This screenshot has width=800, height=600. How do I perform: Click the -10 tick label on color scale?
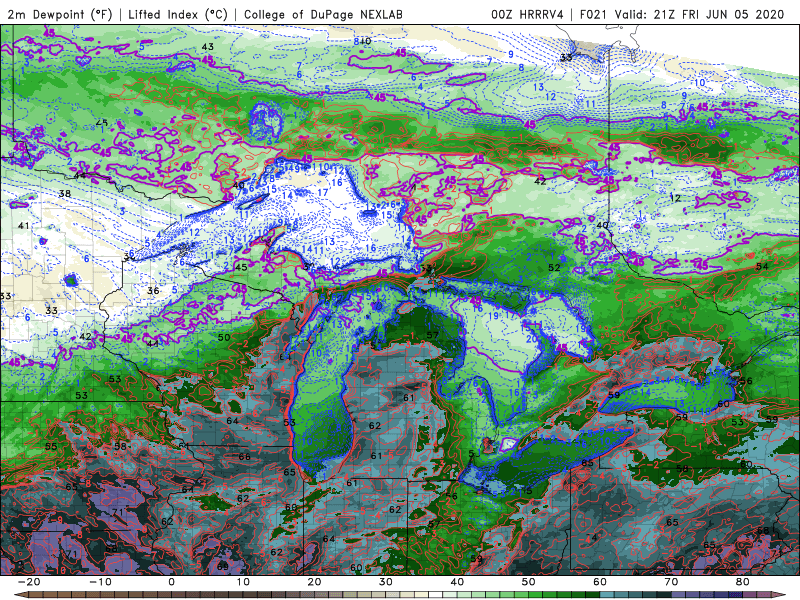pyautogui.click(x=99, y=582)
